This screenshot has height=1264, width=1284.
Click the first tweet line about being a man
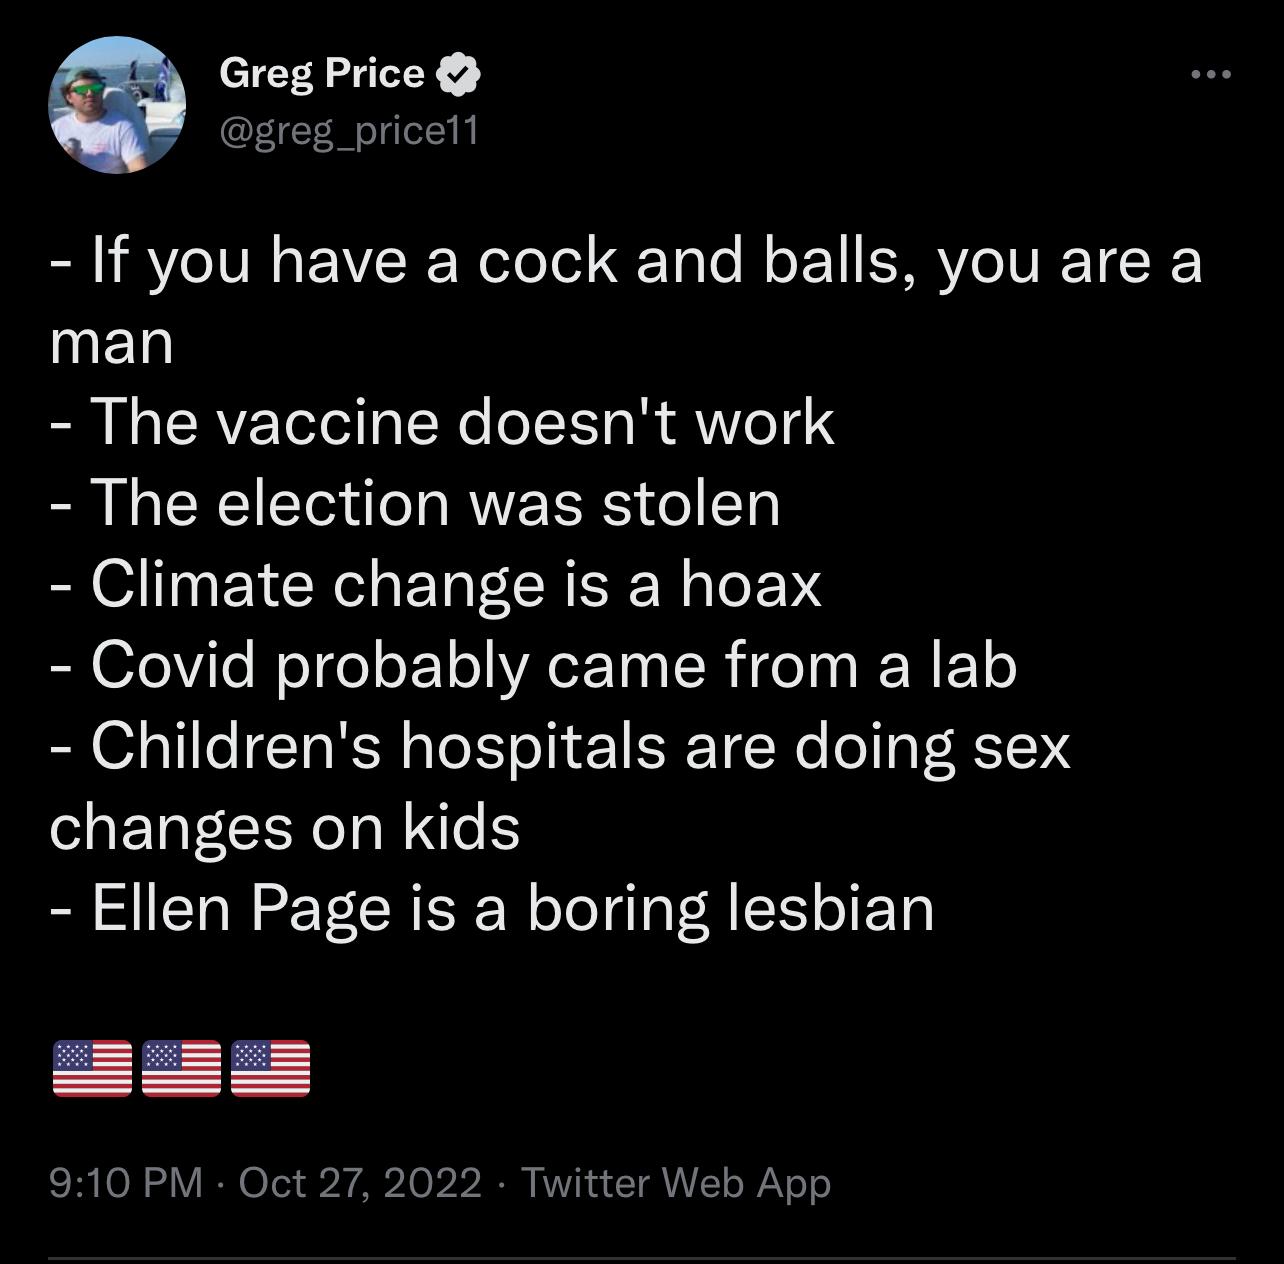pyautogui.click(x=626, y=301)
